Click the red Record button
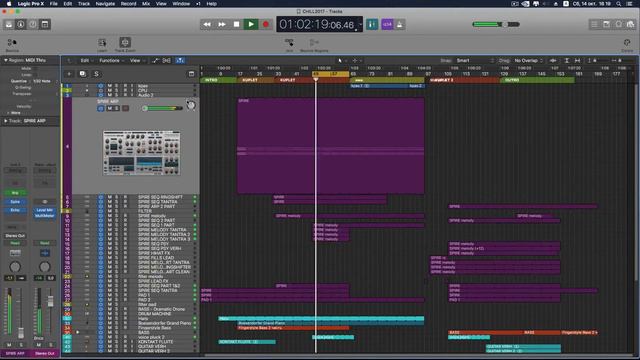 pyautogui.click(x=266, y=24)
